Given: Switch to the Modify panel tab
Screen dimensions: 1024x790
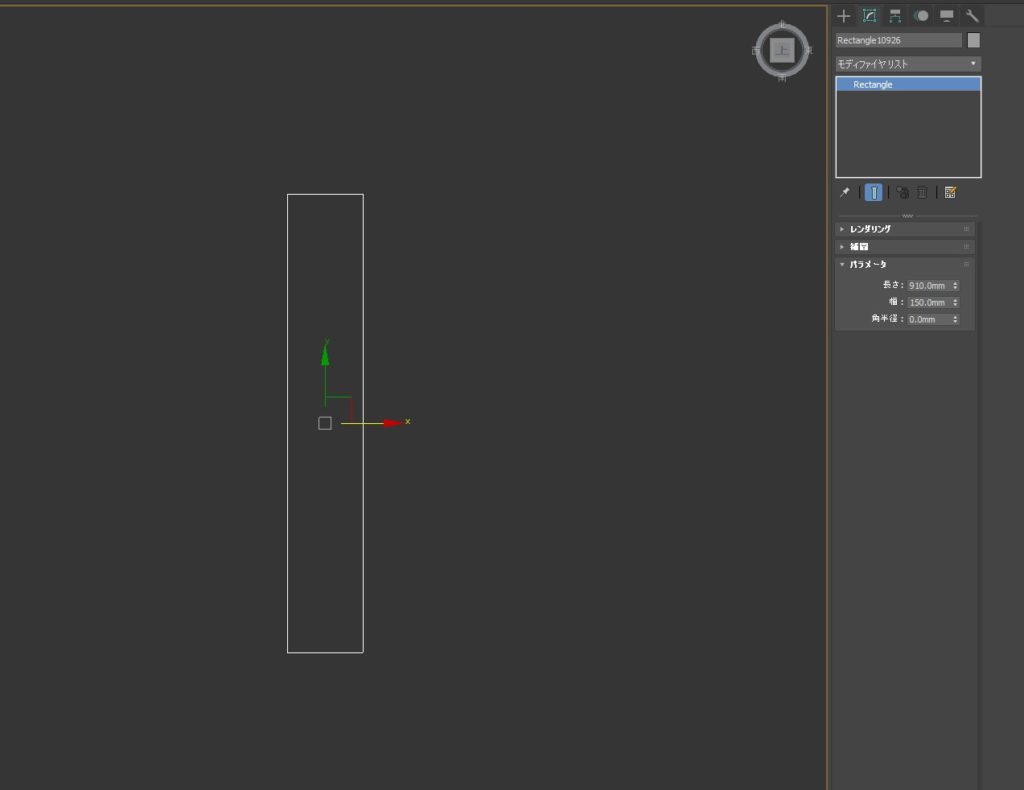Looking at the screenshot, I should (869, 16).
